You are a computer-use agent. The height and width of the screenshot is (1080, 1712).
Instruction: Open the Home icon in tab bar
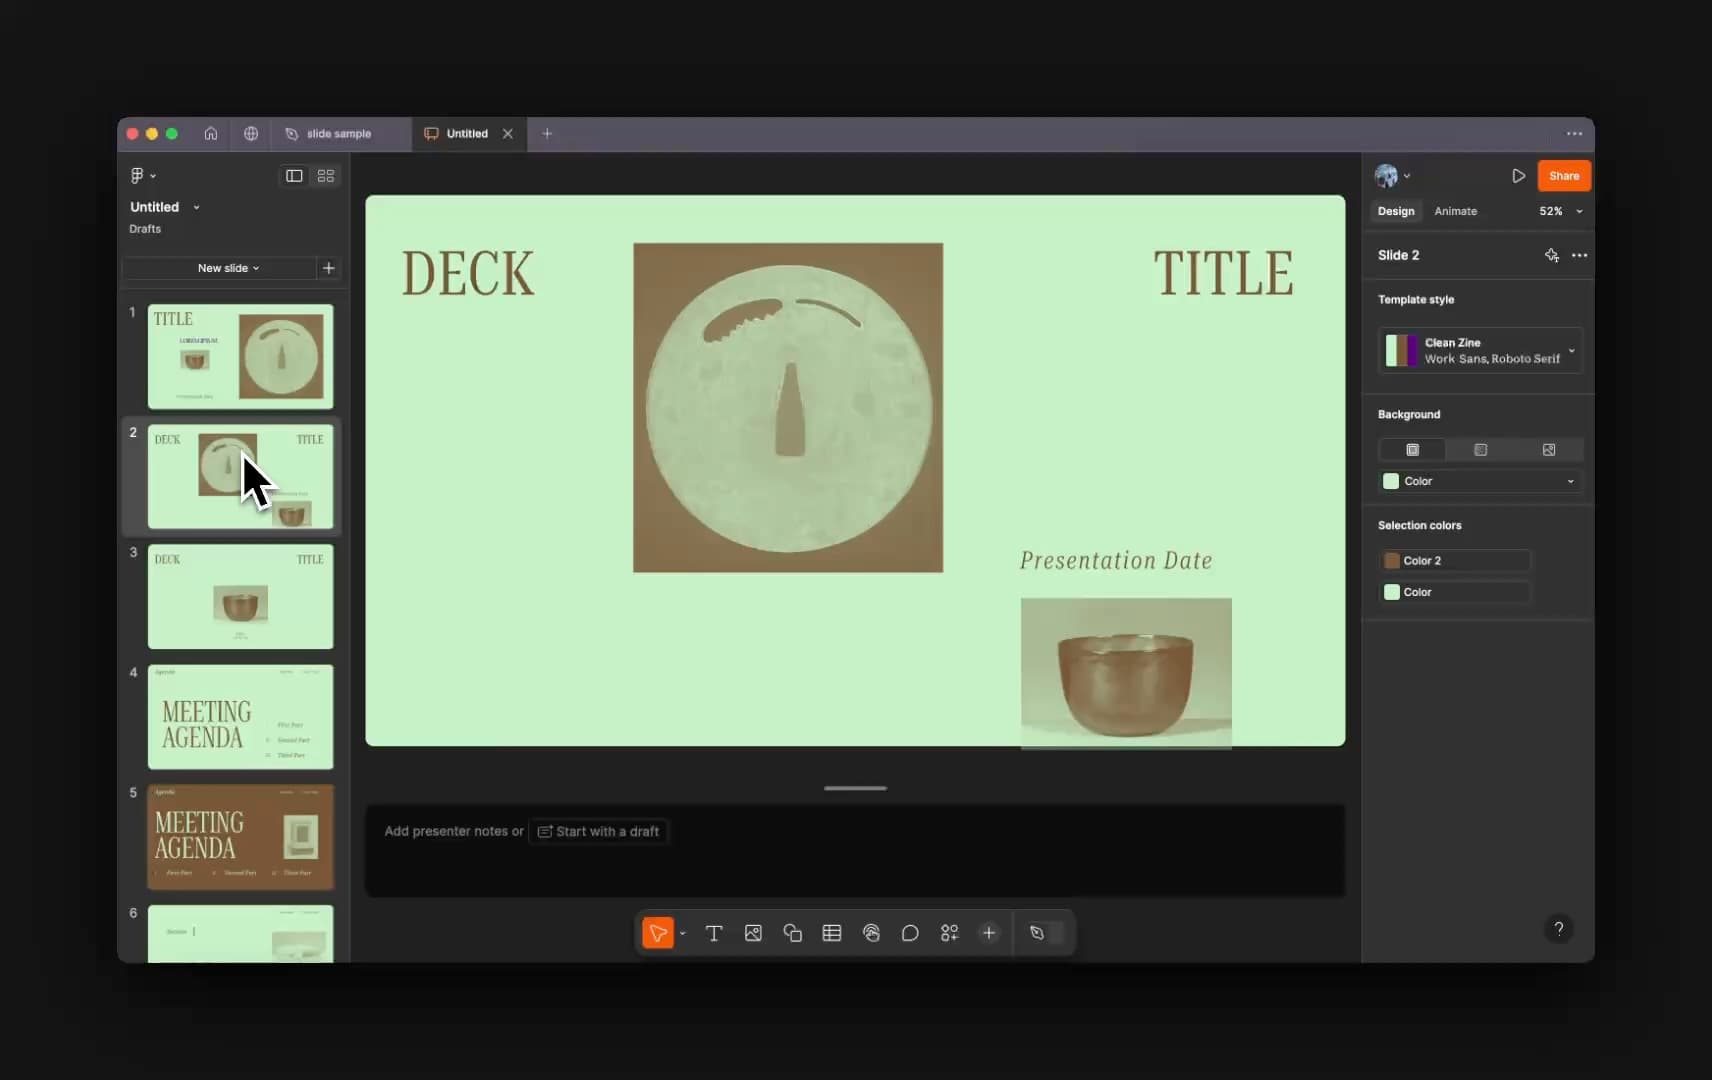tap(211, 133)
